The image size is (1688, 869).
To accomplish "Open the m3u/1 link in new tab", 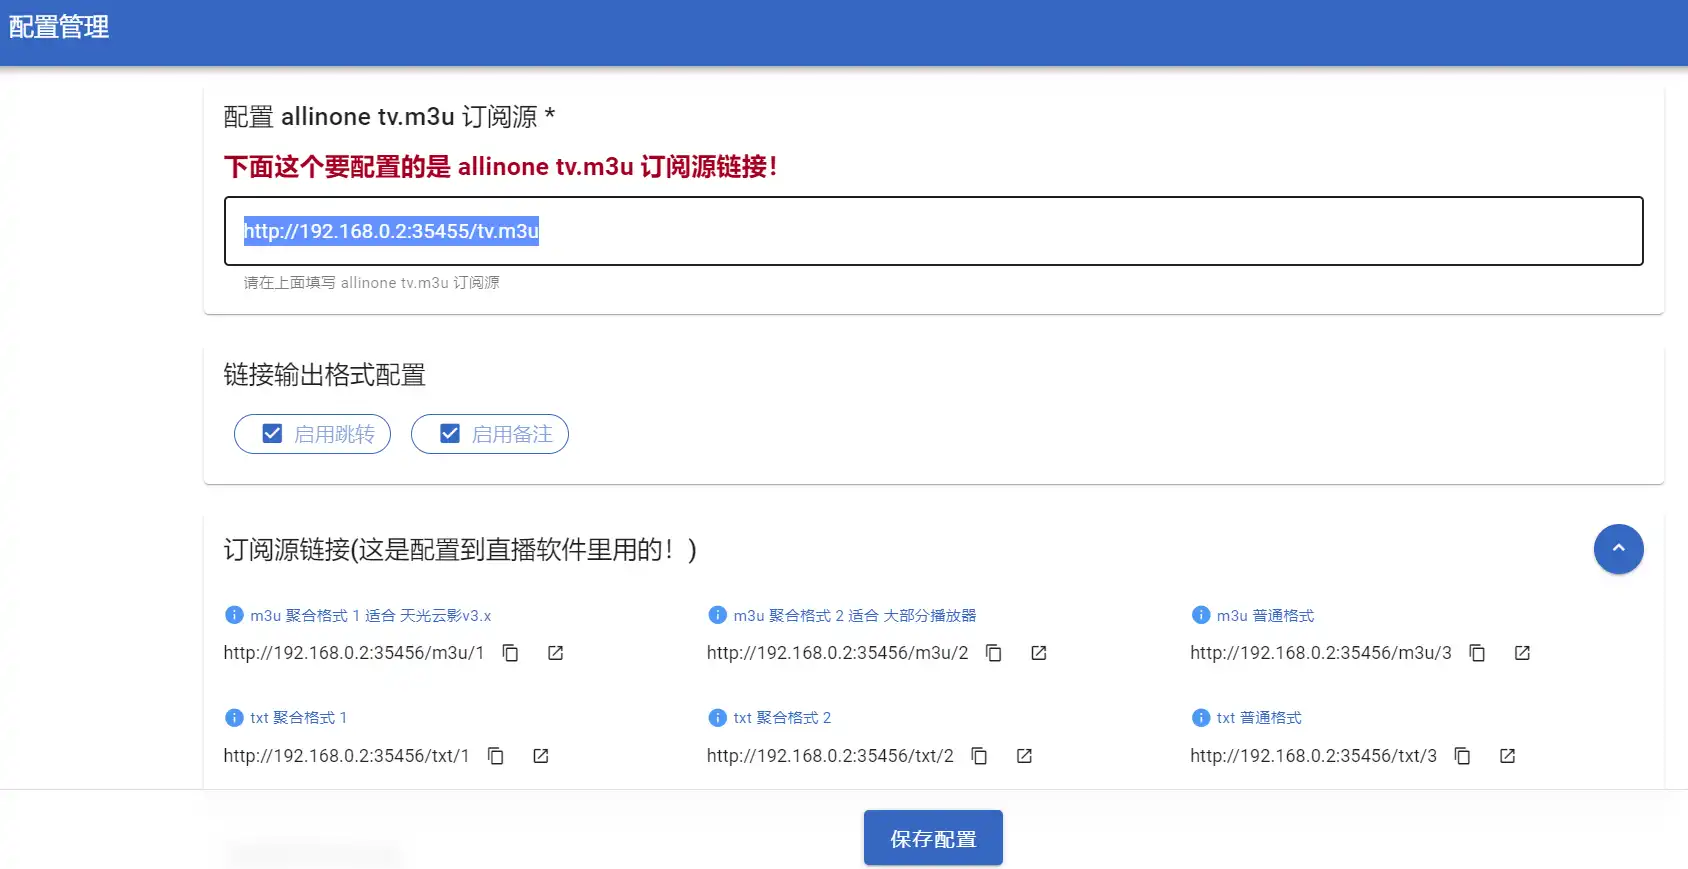I will tap(556, 653).
